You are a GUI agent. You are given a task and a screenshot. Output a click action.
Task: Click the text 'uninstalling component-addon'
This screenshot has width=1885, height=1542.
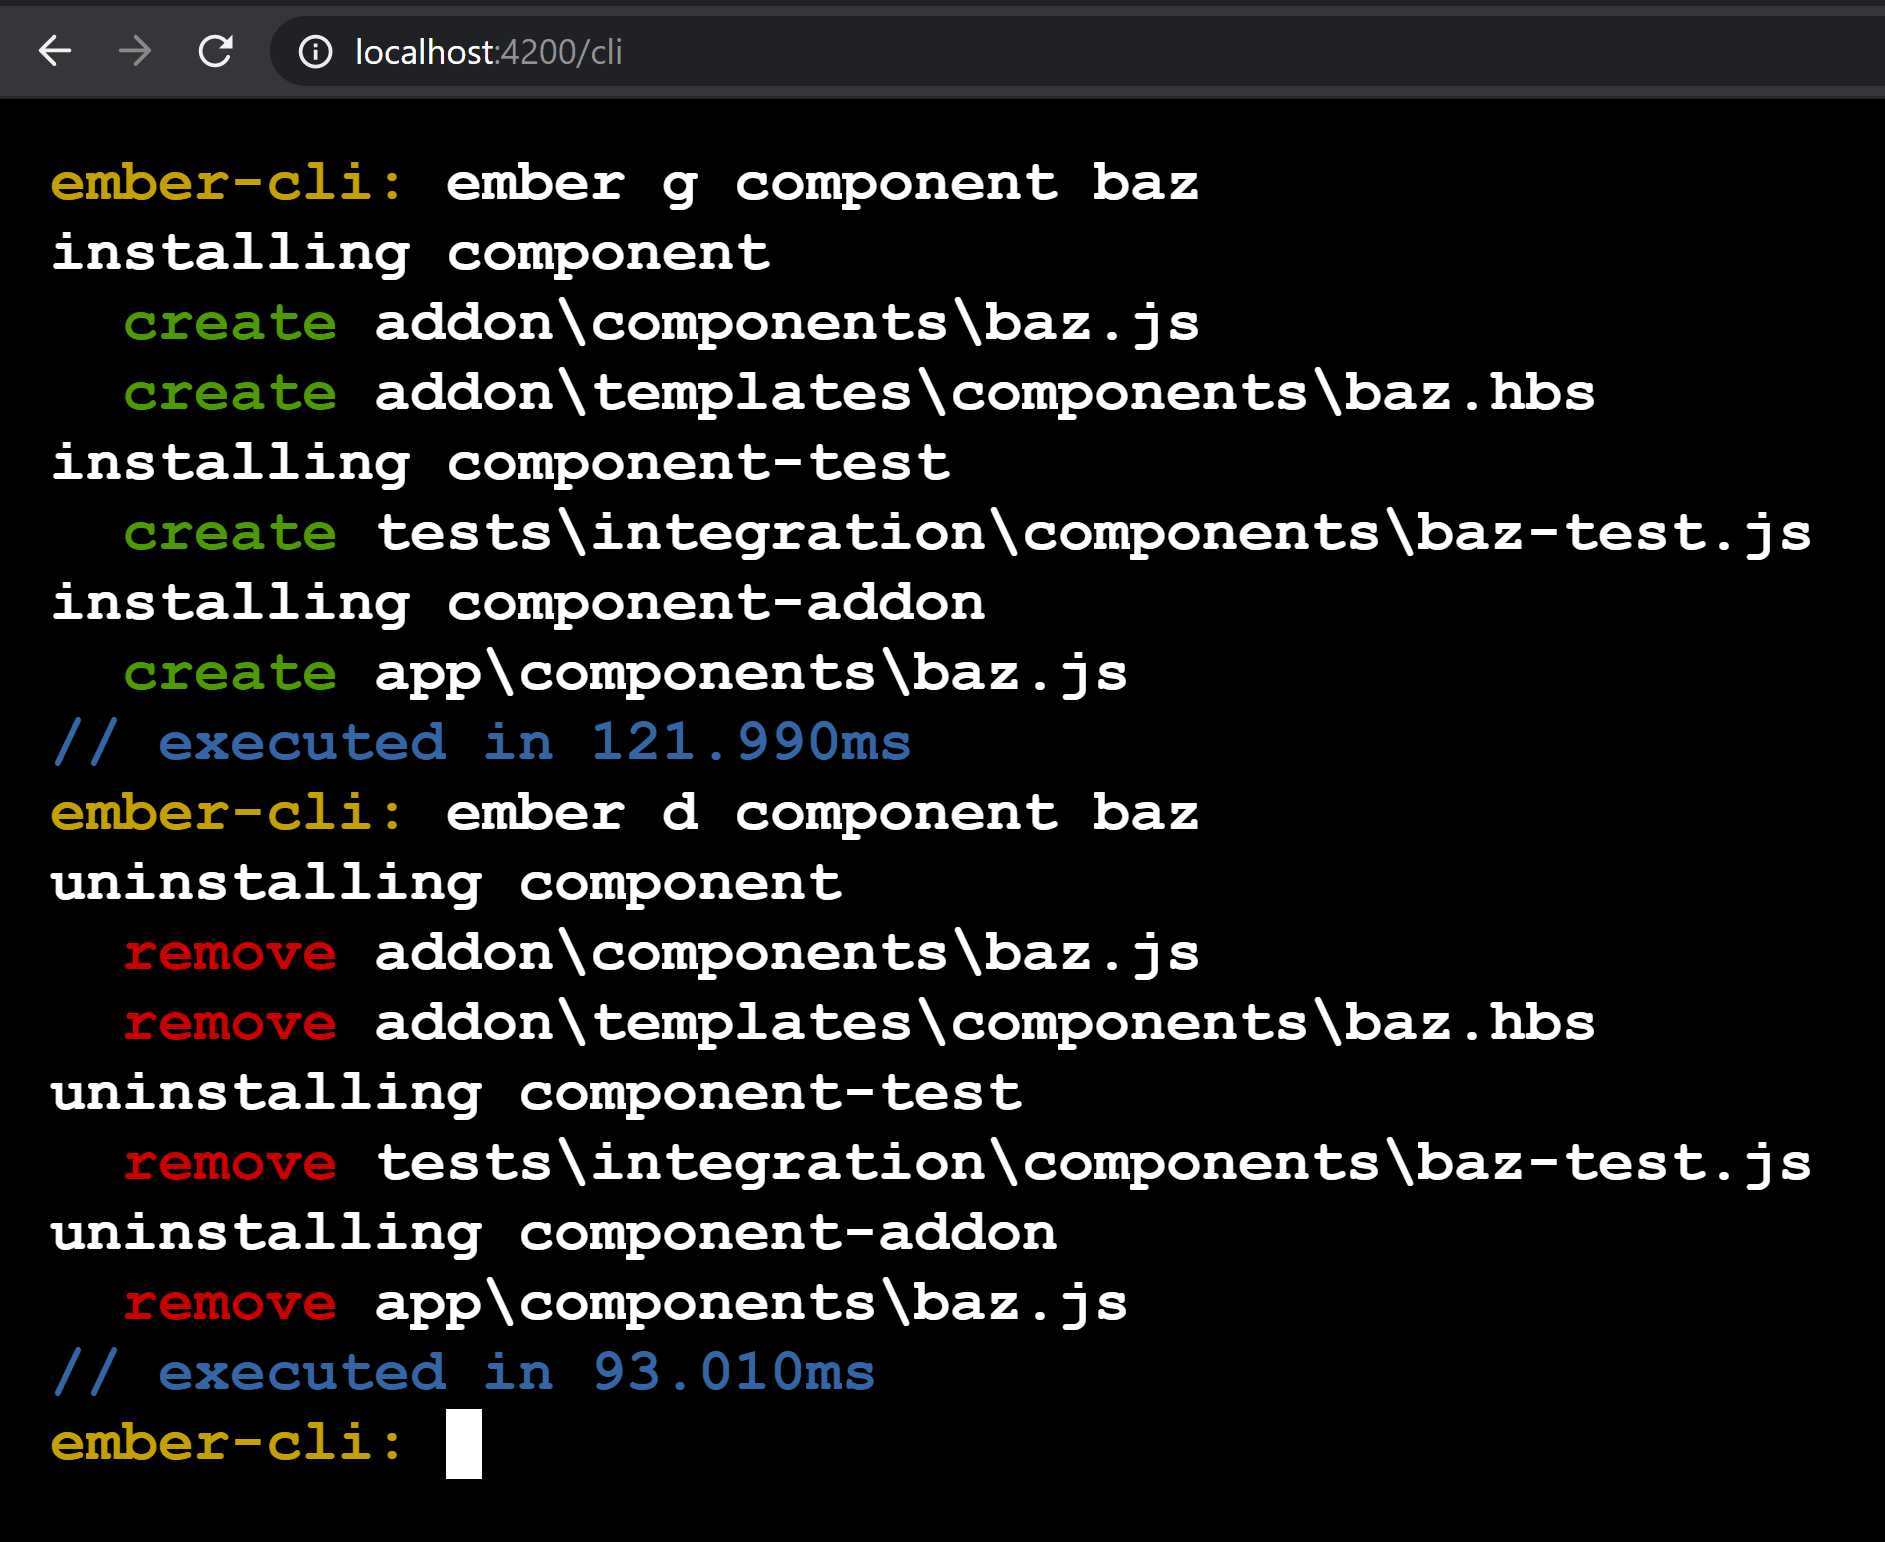pyautogui.click(x=555, y=1234)
